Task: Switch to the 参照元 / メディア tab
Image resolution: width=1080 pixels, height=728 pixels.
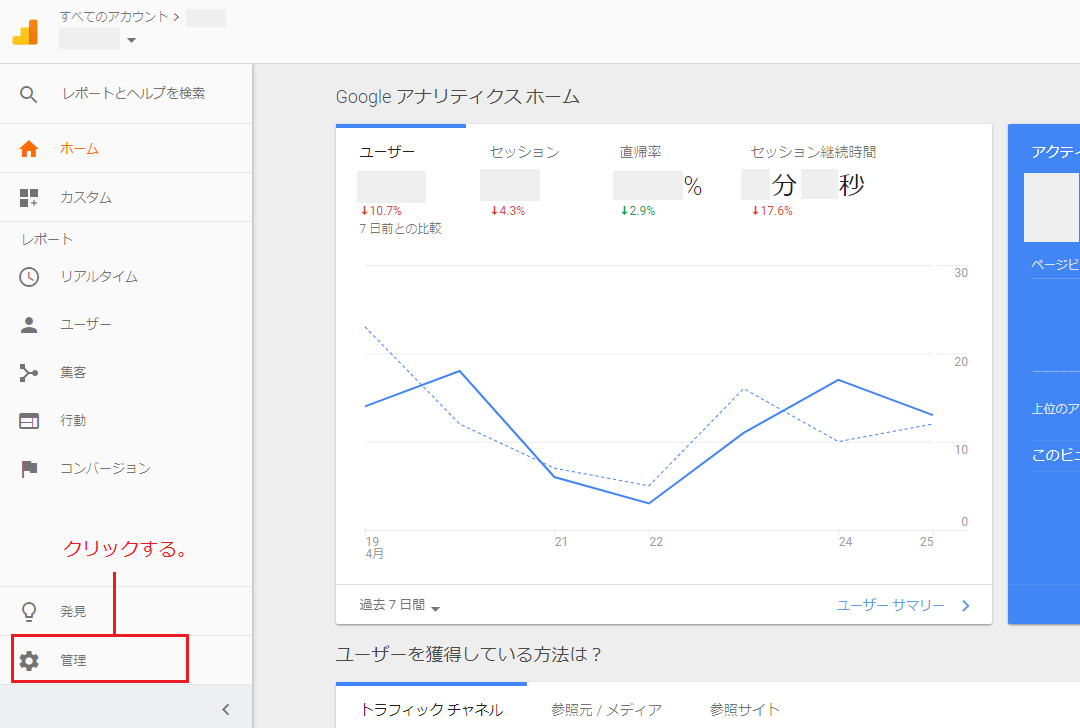Action: (x=606, y=710)
